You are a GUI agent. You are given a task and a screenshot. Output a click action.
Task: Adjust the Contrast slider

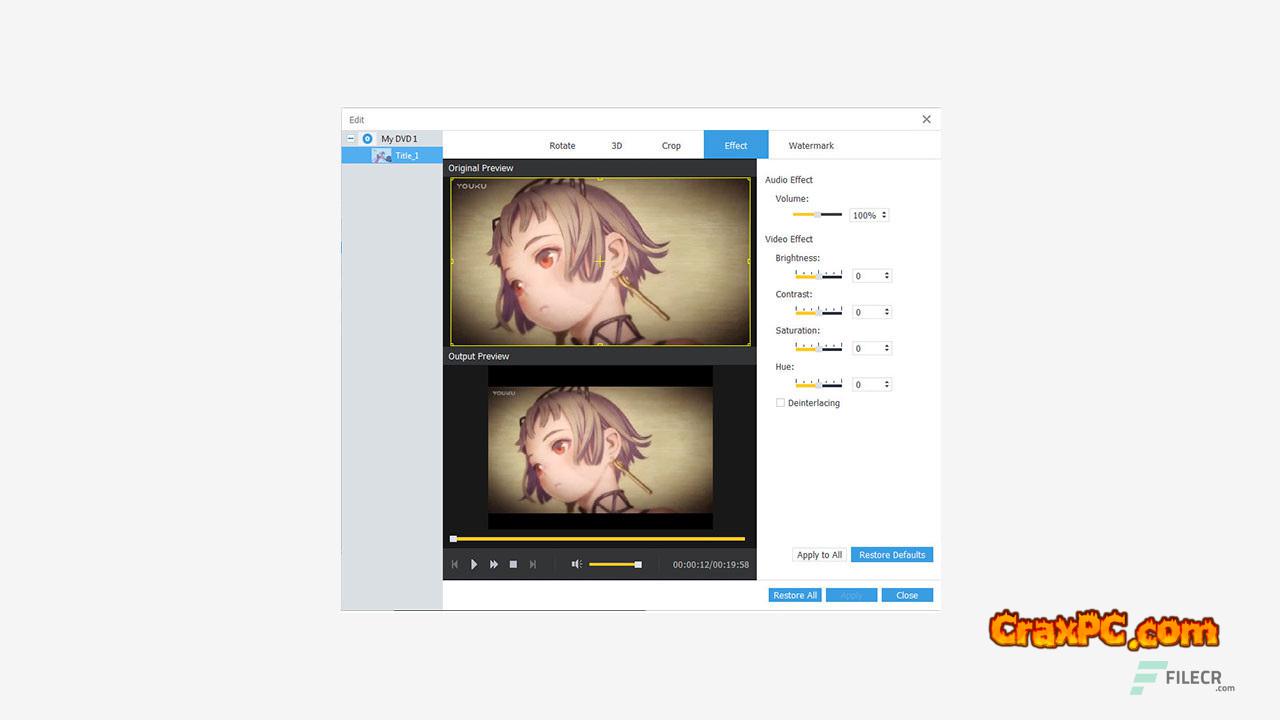coord(818,312)
